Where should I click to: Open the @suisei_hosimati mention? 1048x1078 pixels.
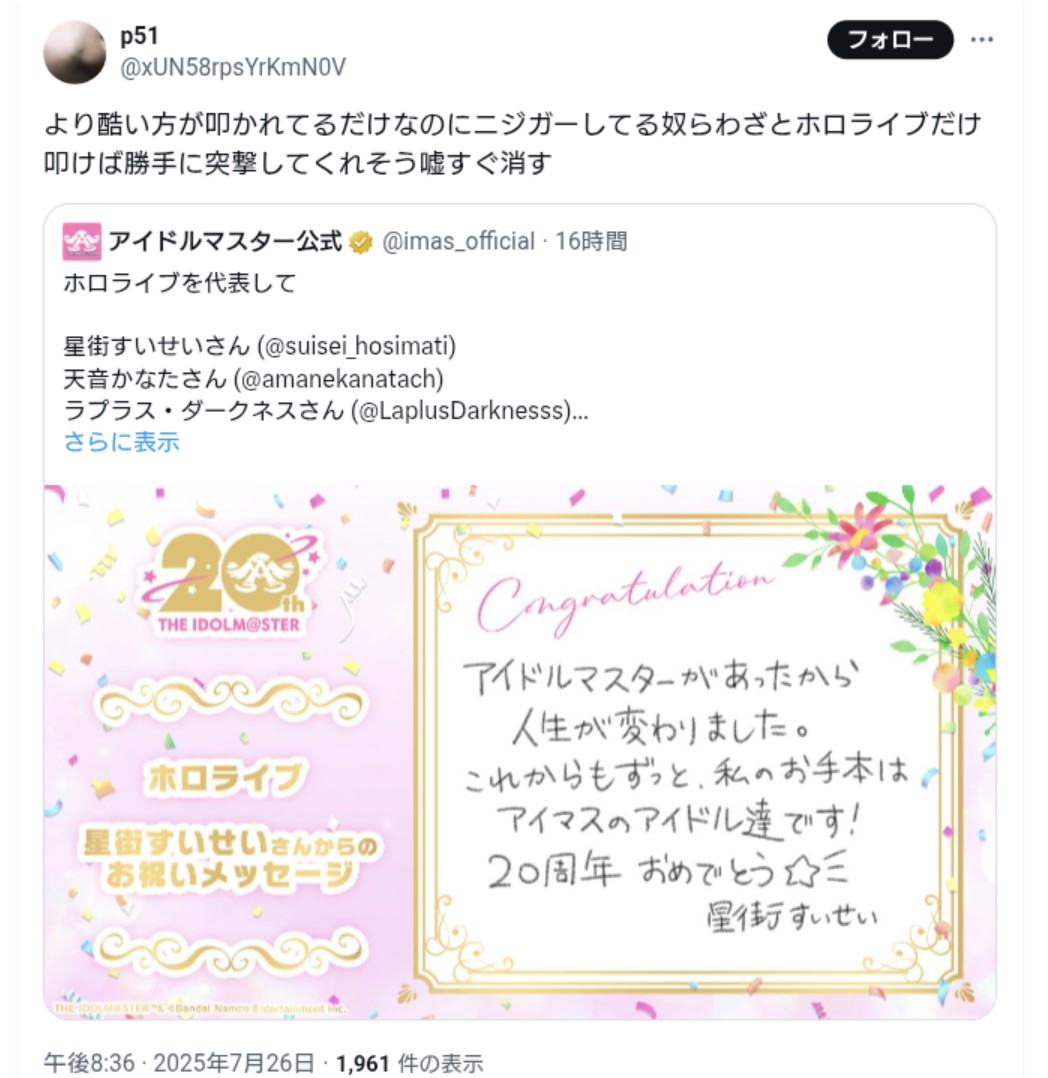click(x=356, y=346)
